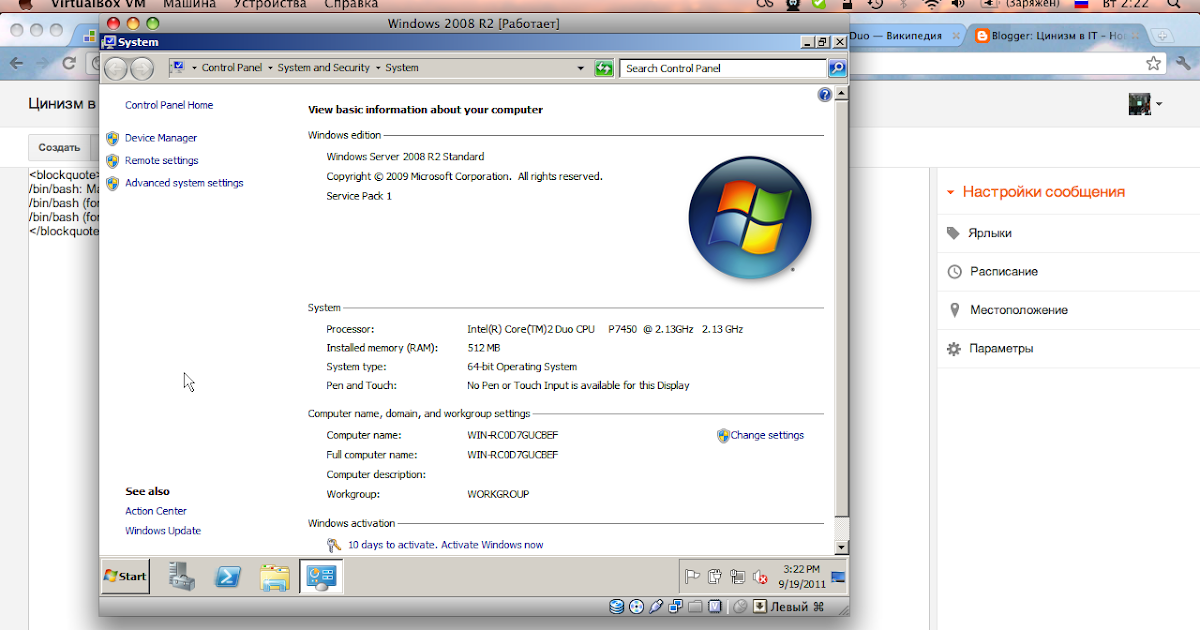The image size is (1200, 630).
Task: Click the muted speaker tray icon
Action: click(x=760, y=576)
